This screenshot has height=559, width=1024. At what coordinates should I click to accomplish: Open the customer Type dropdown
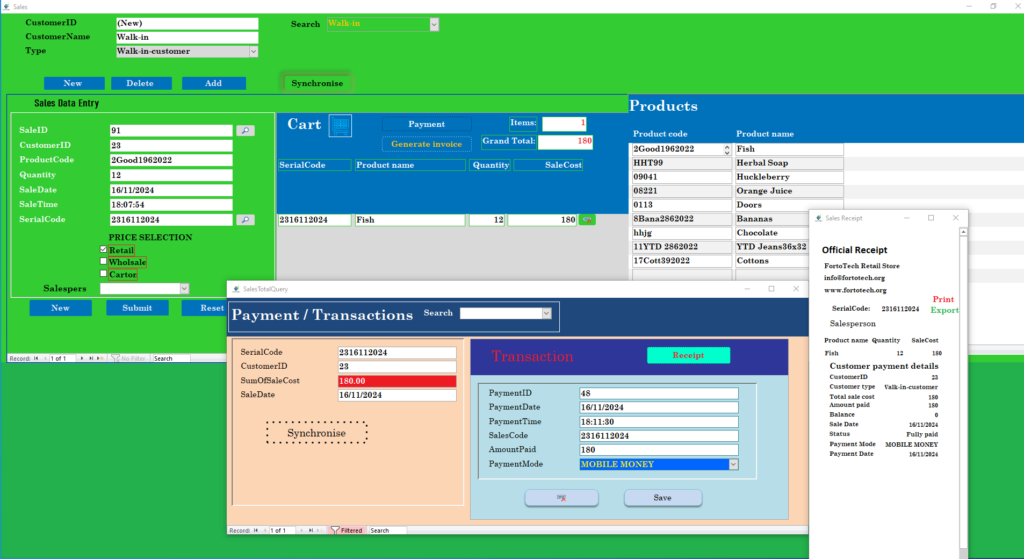click(x=252, y=51)
